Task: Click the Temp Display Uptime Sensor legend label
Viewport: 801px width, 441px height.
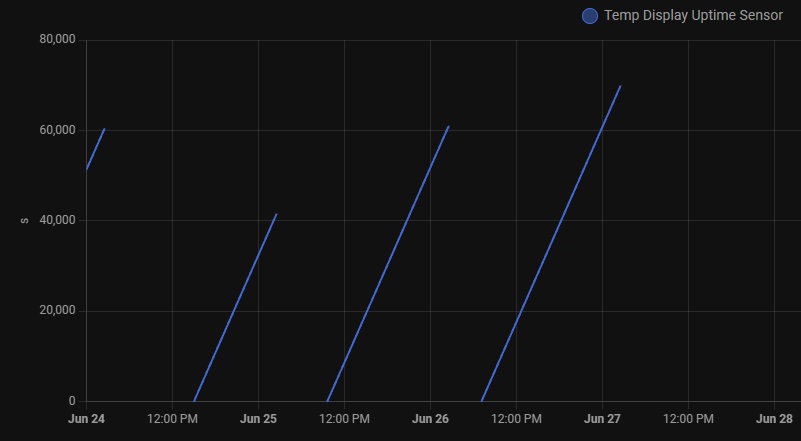Action: pyautogui.click(x=693, y=15)
